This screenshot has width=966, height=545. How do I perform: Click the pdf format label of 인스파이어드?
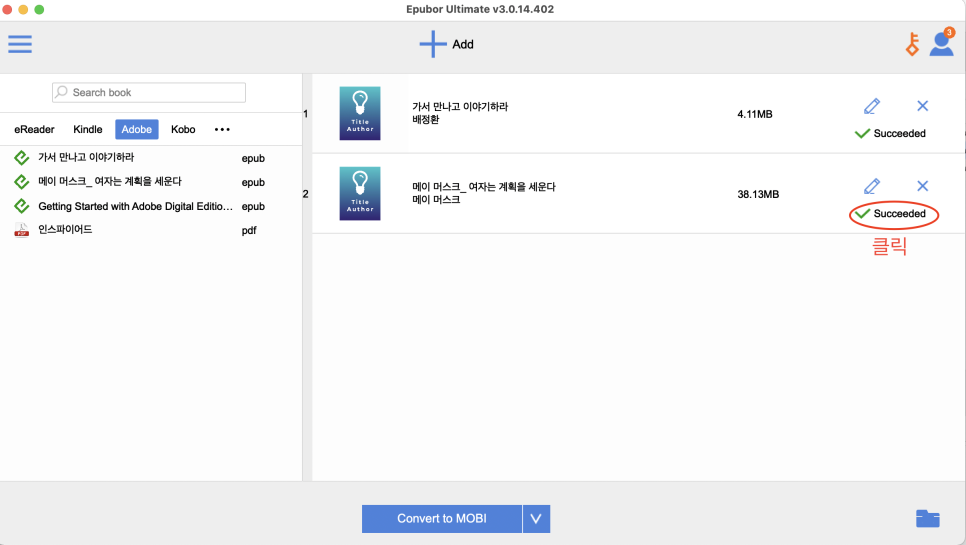(x=249, y=230)
